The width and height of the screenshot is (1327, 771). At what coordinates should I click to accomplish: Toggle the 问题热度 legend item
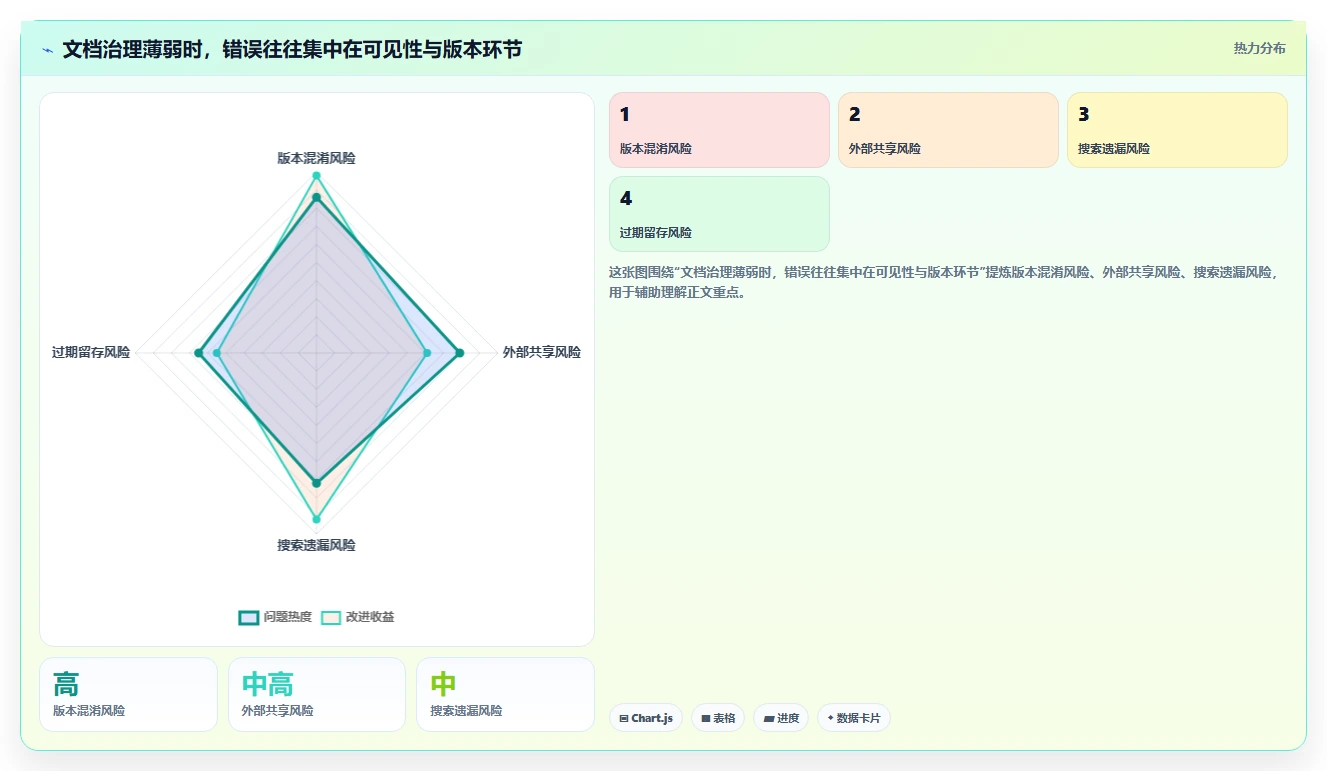coord(275,617)
